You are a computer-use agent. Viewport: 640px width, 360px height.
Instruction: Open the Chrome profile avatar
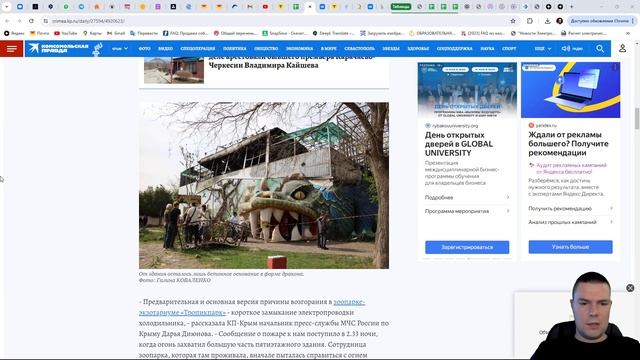(560, 21)
